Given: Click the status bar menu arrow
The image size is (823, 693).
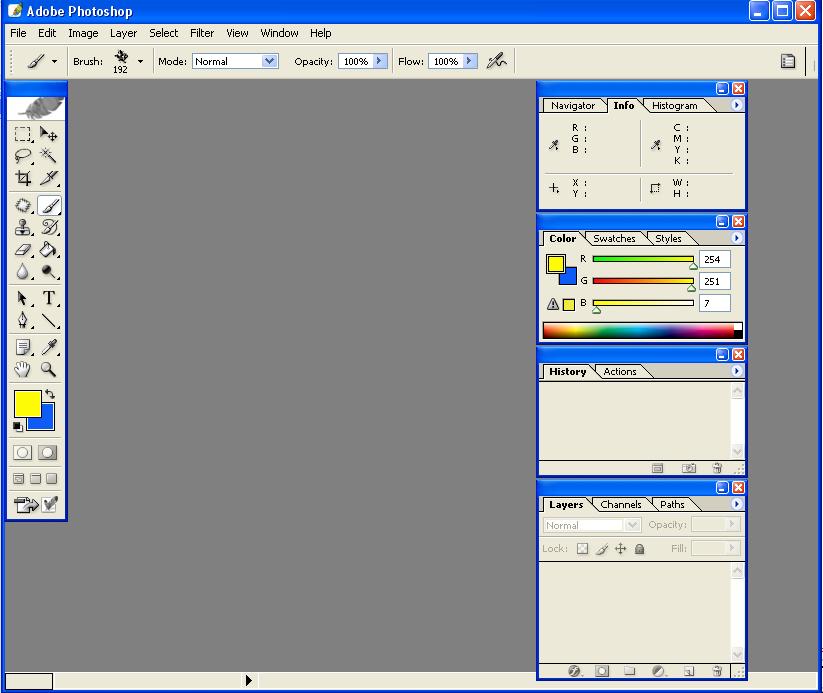Looking at the screenshot, I should [248, 680].
